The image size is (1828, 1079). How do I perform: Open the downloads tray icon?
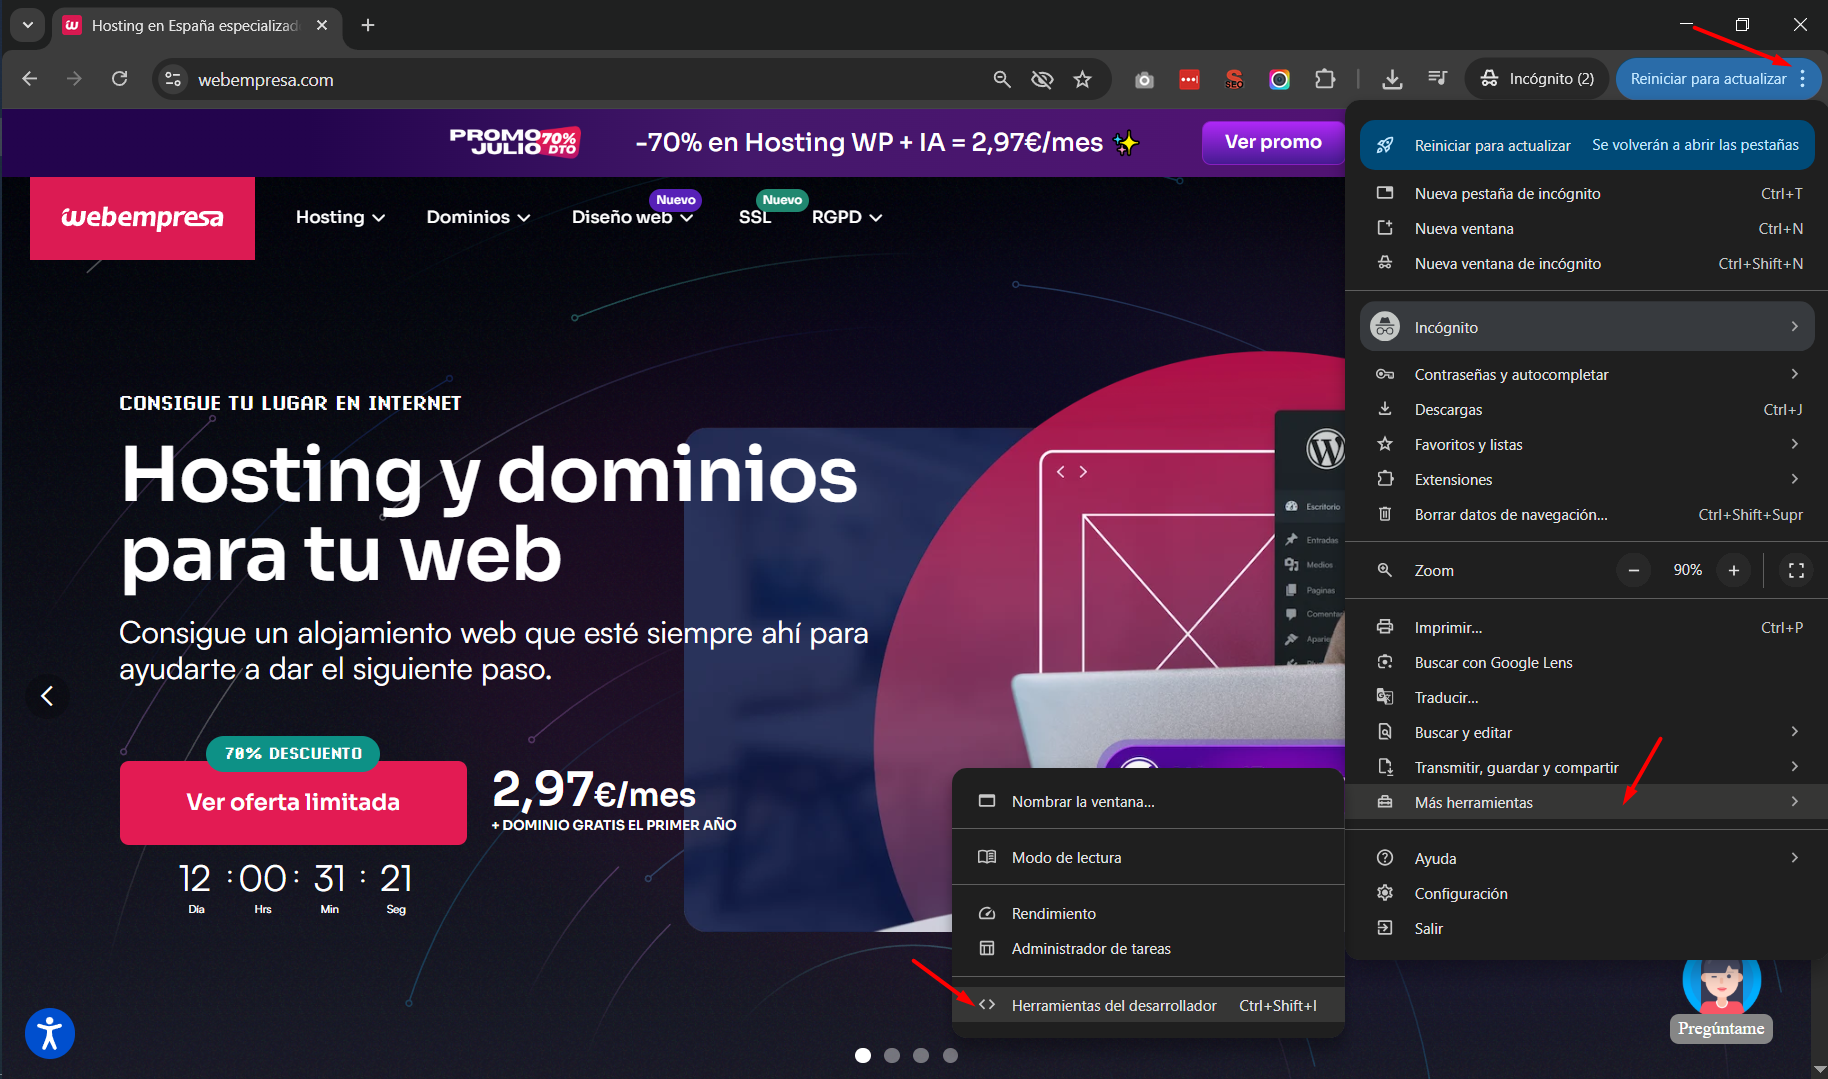pos(1392,79)
